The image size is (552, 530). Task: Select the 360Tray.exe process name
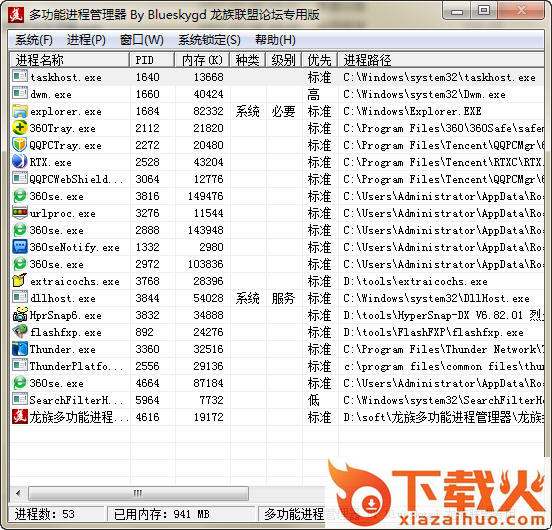tap(63, 128)
